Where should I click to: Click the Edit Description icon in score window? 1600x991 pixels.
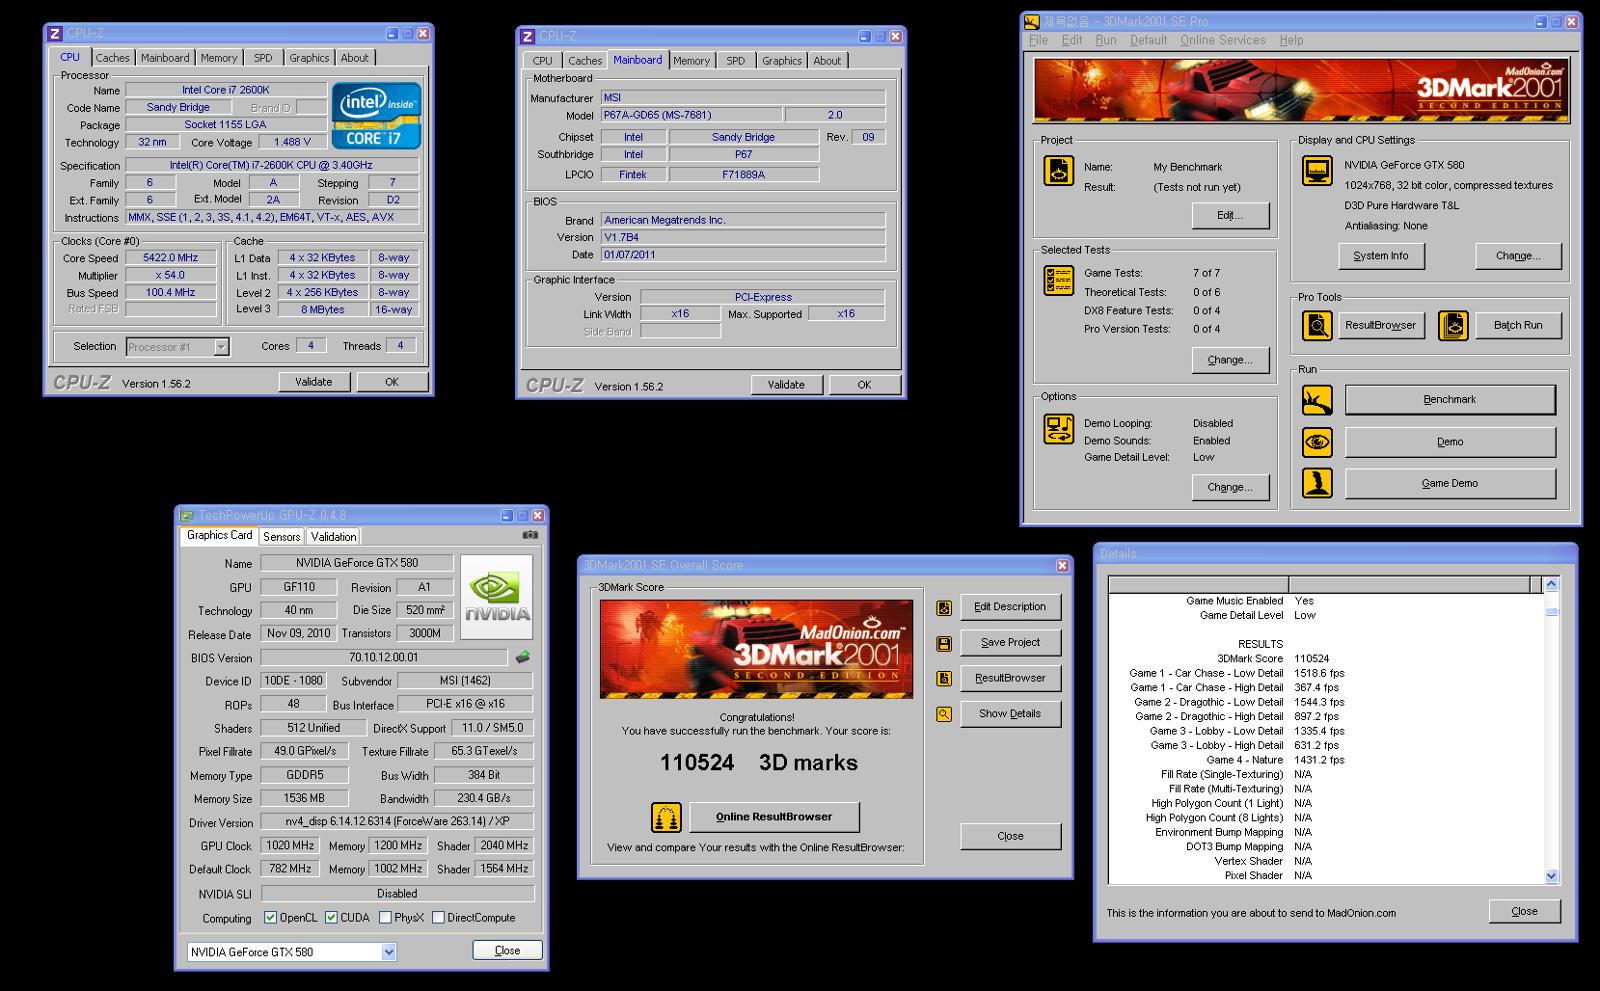pos(944,608)
